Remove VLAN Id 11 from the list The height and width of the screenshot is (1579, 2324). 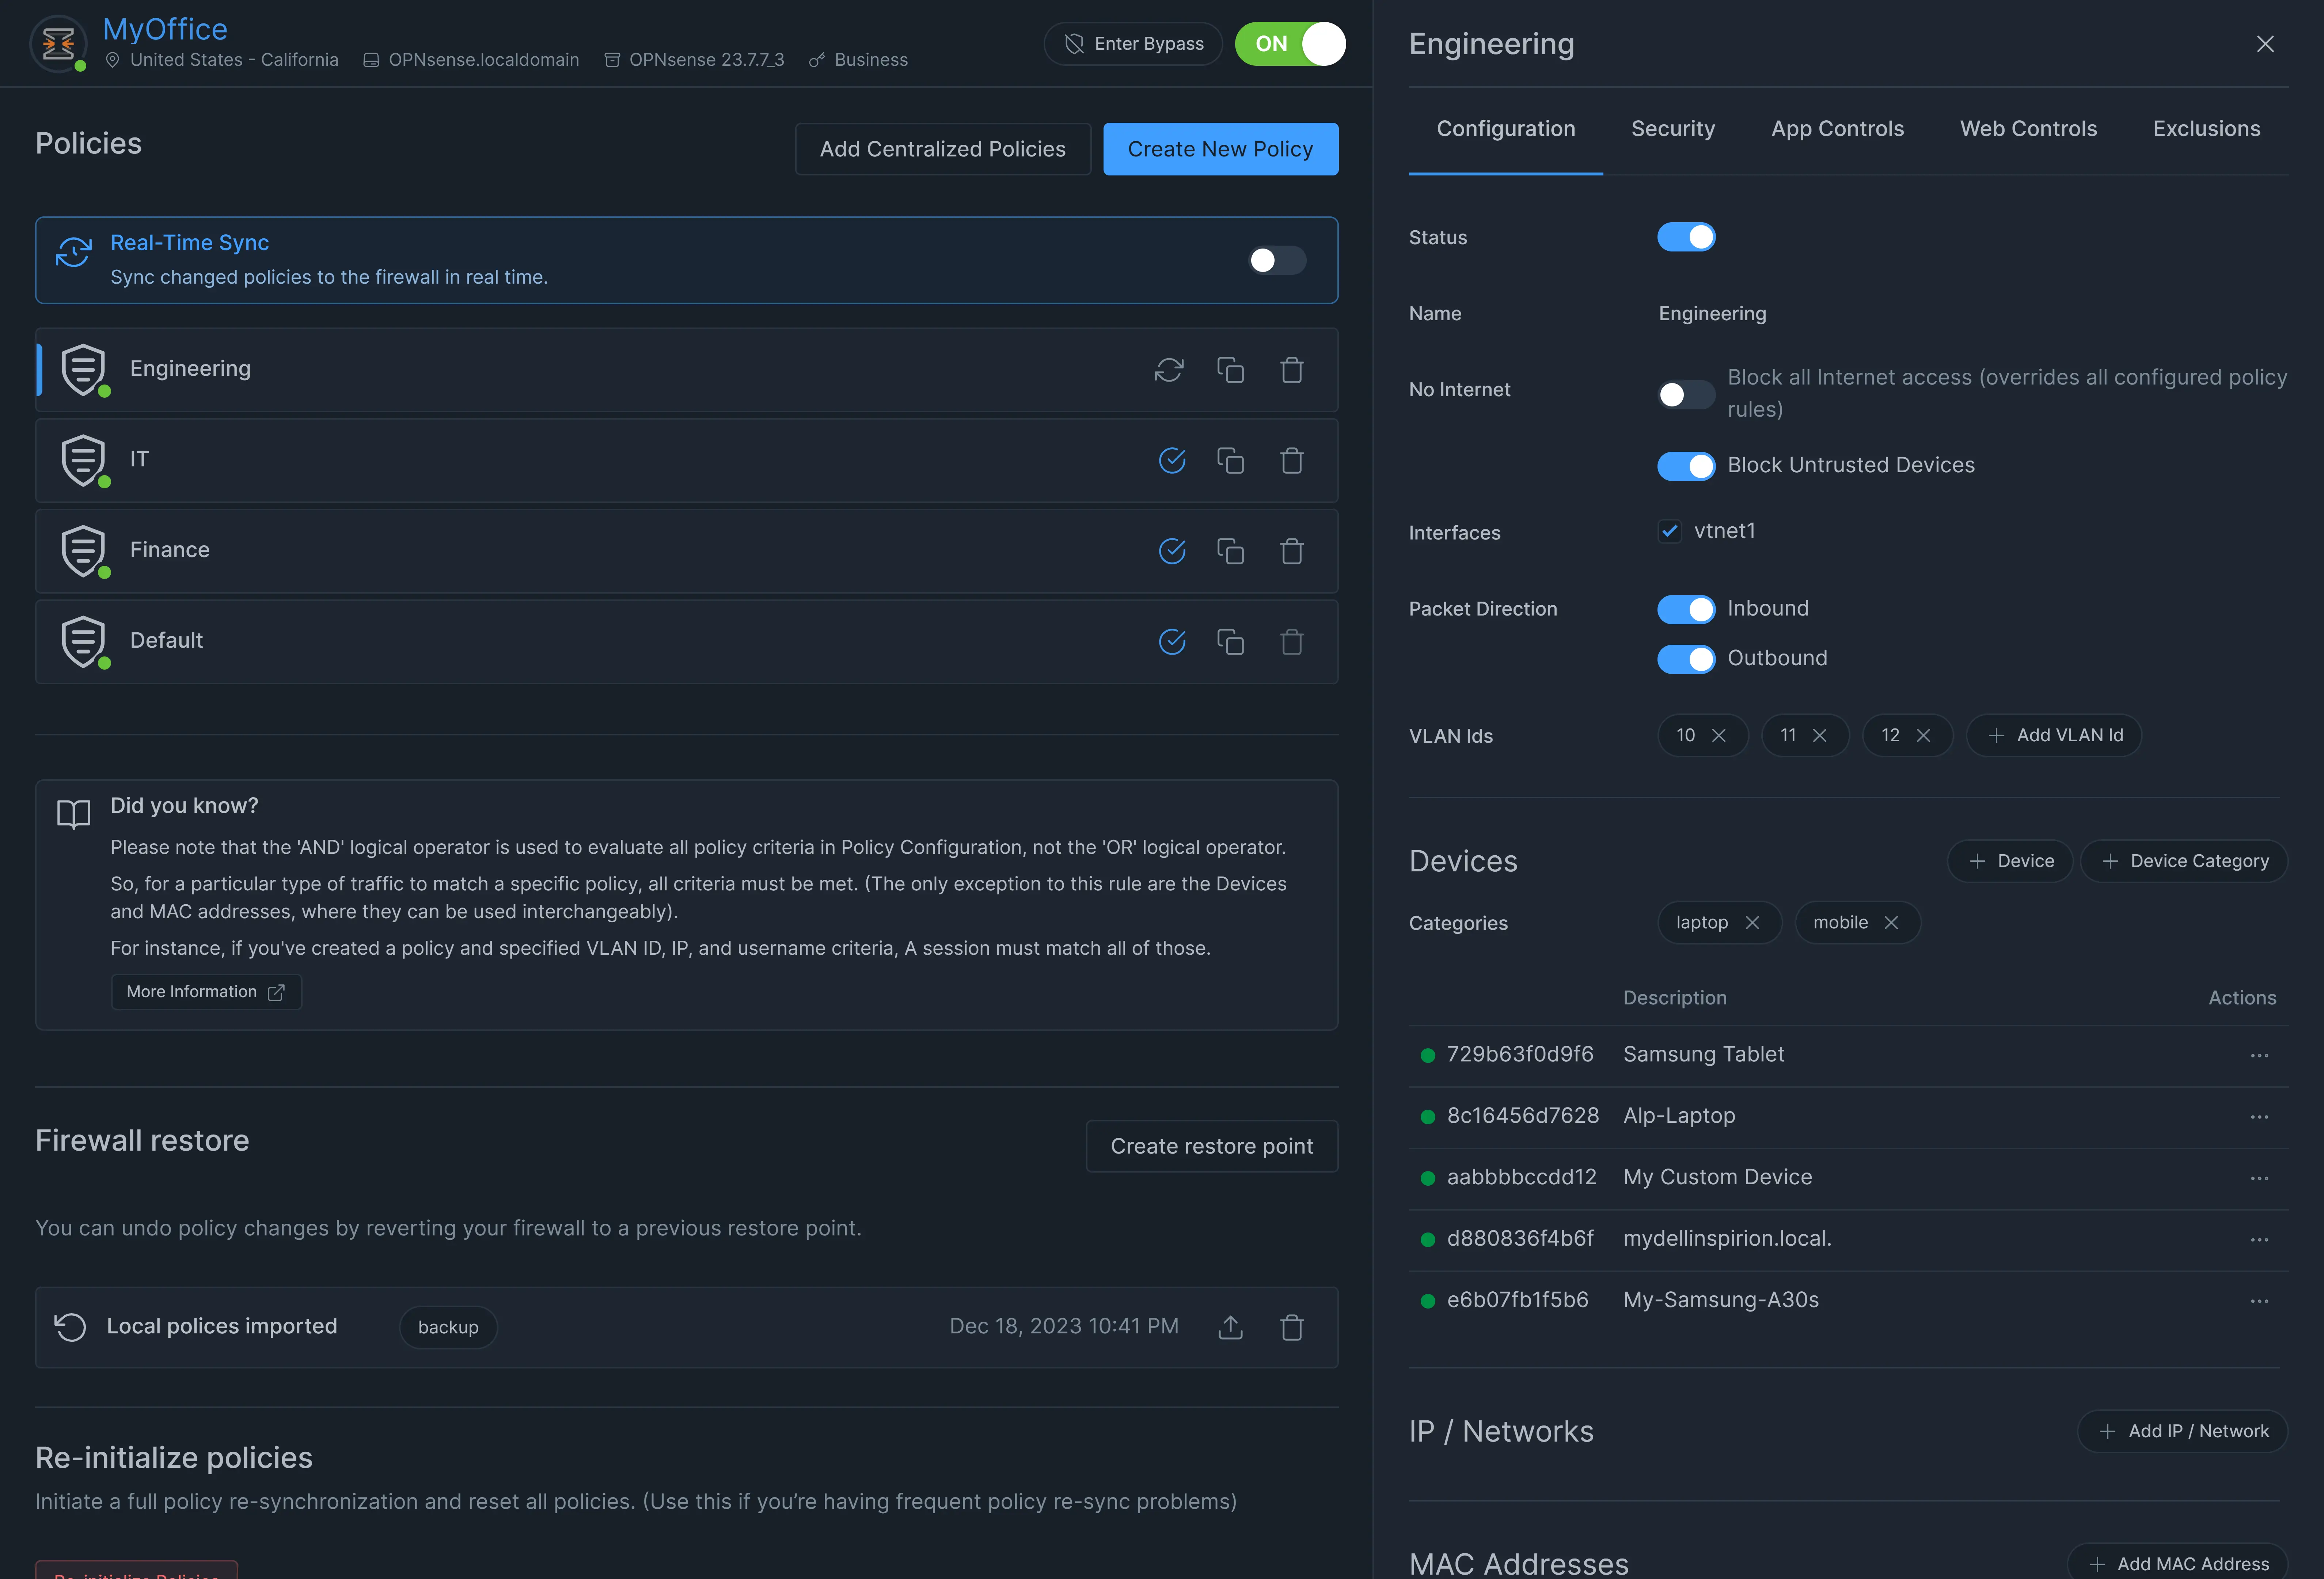pyautogui.click(x=1820, y=735)
